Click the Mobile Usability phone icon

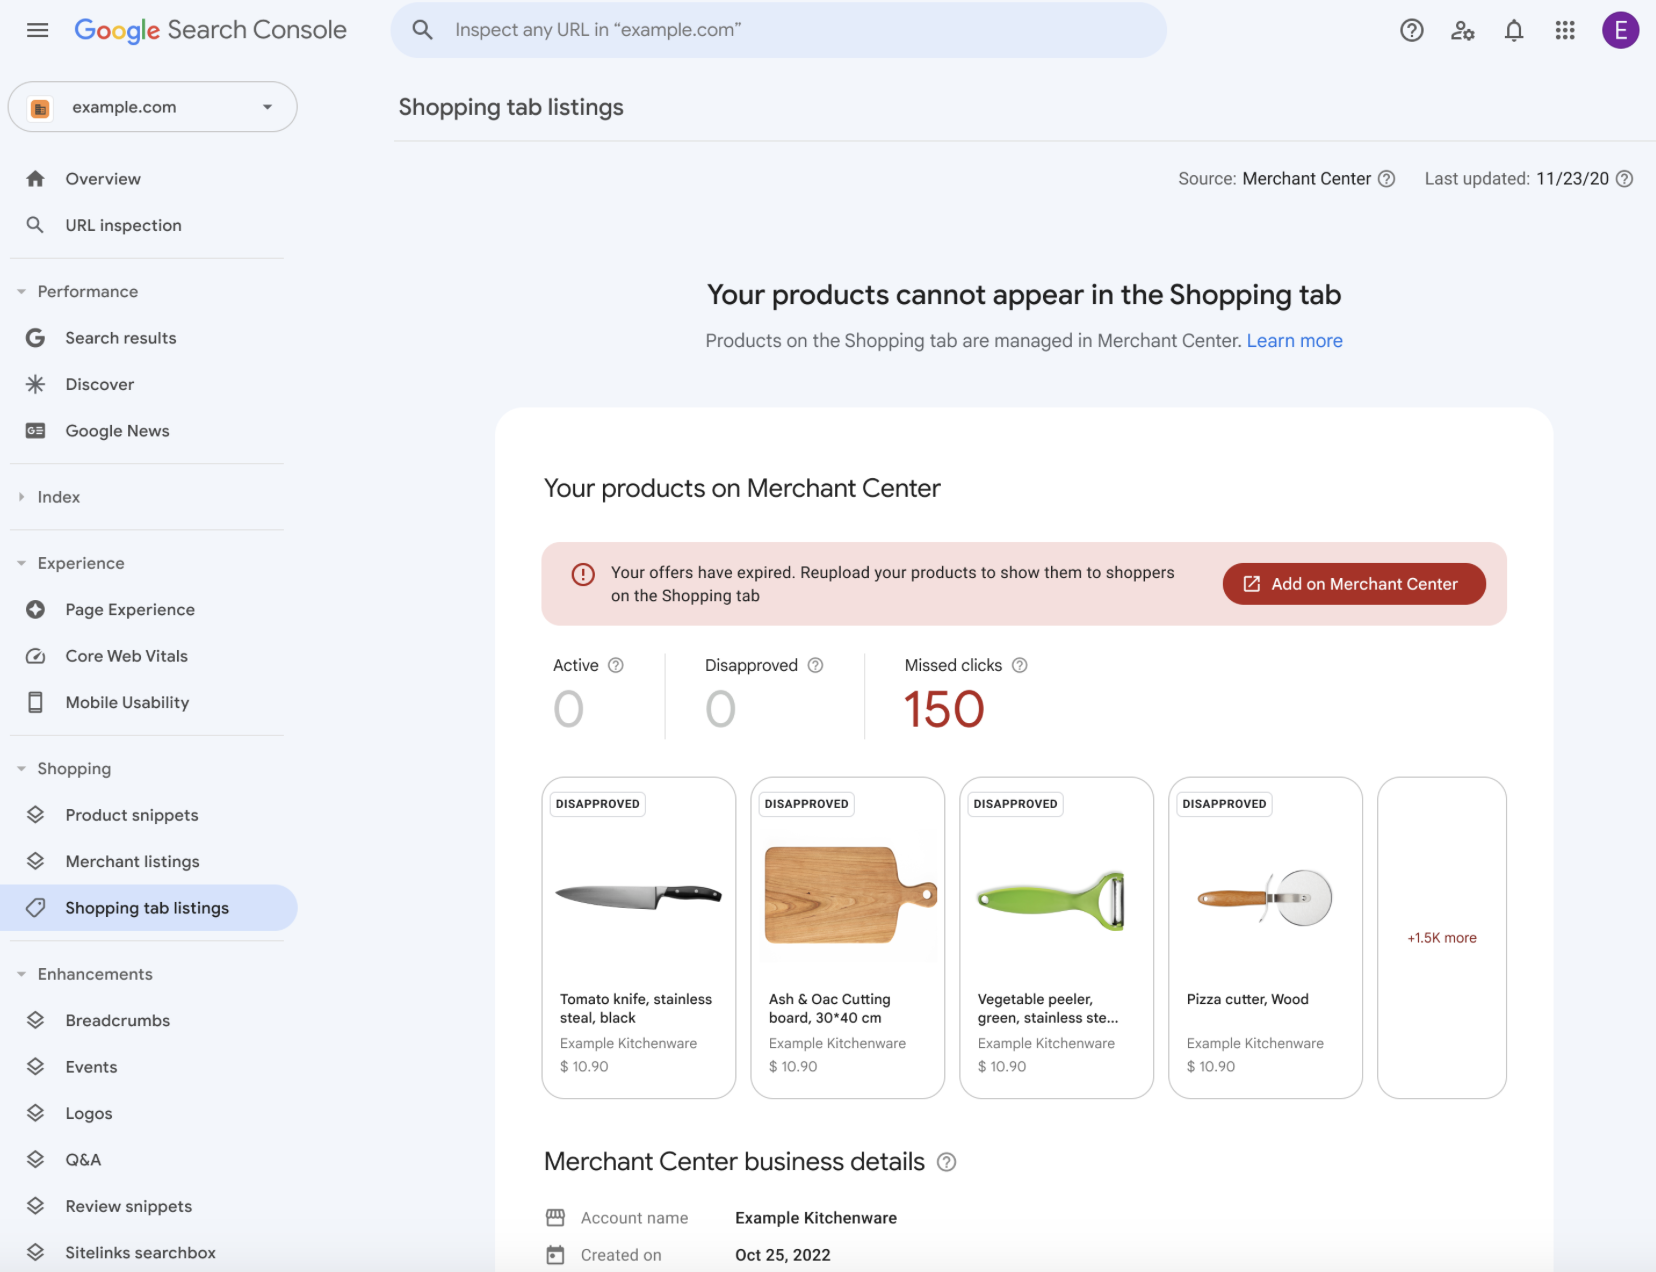(36, 702)
